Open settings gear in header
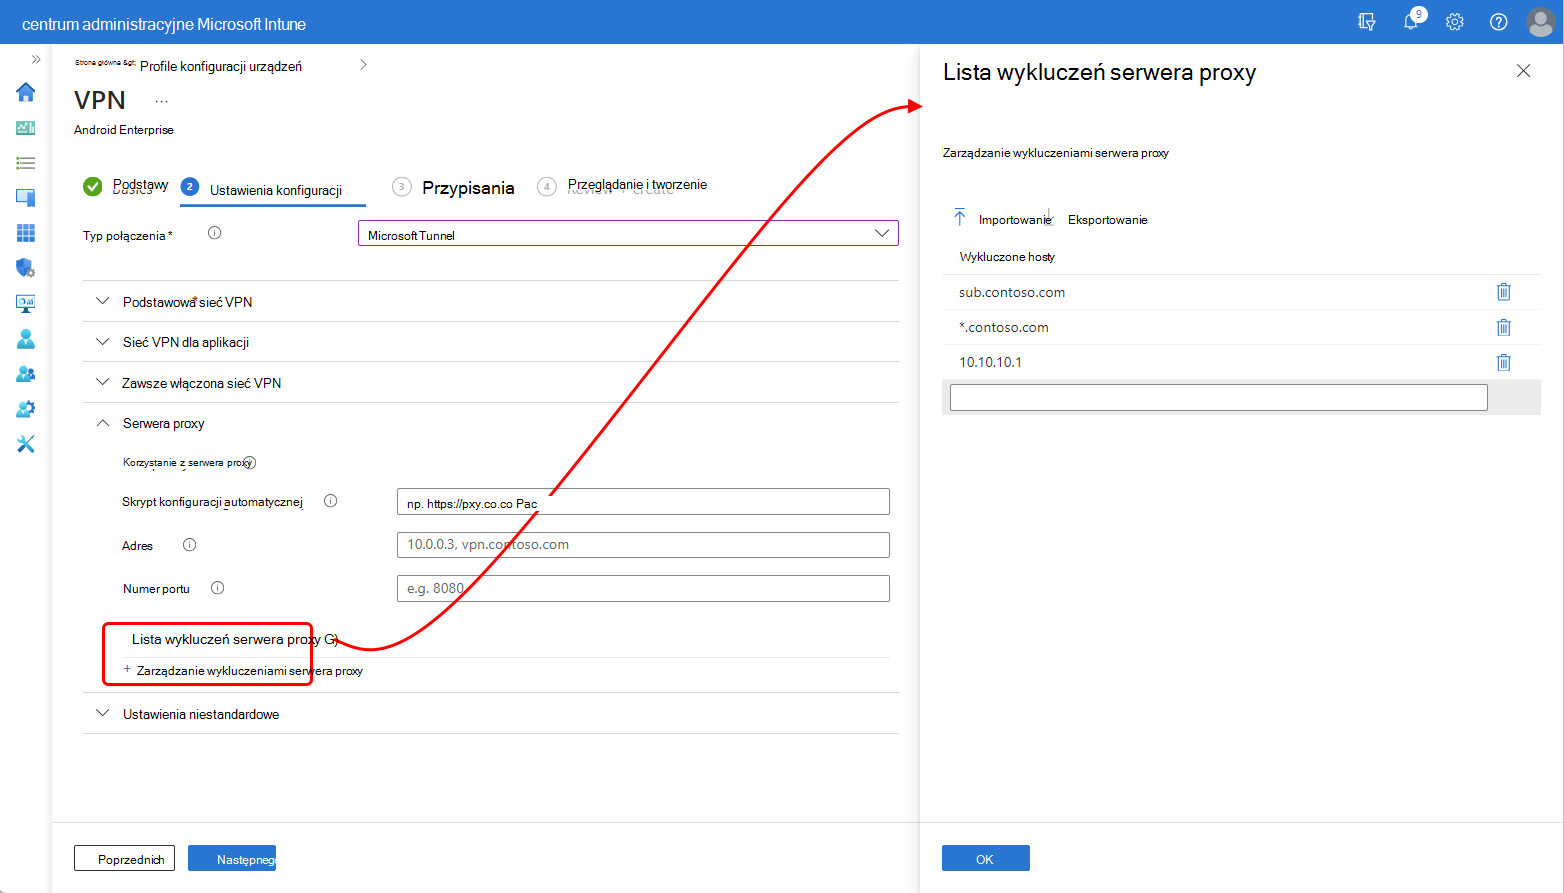Screen dimensions: 1564x893 click(x=1455, y=22)
